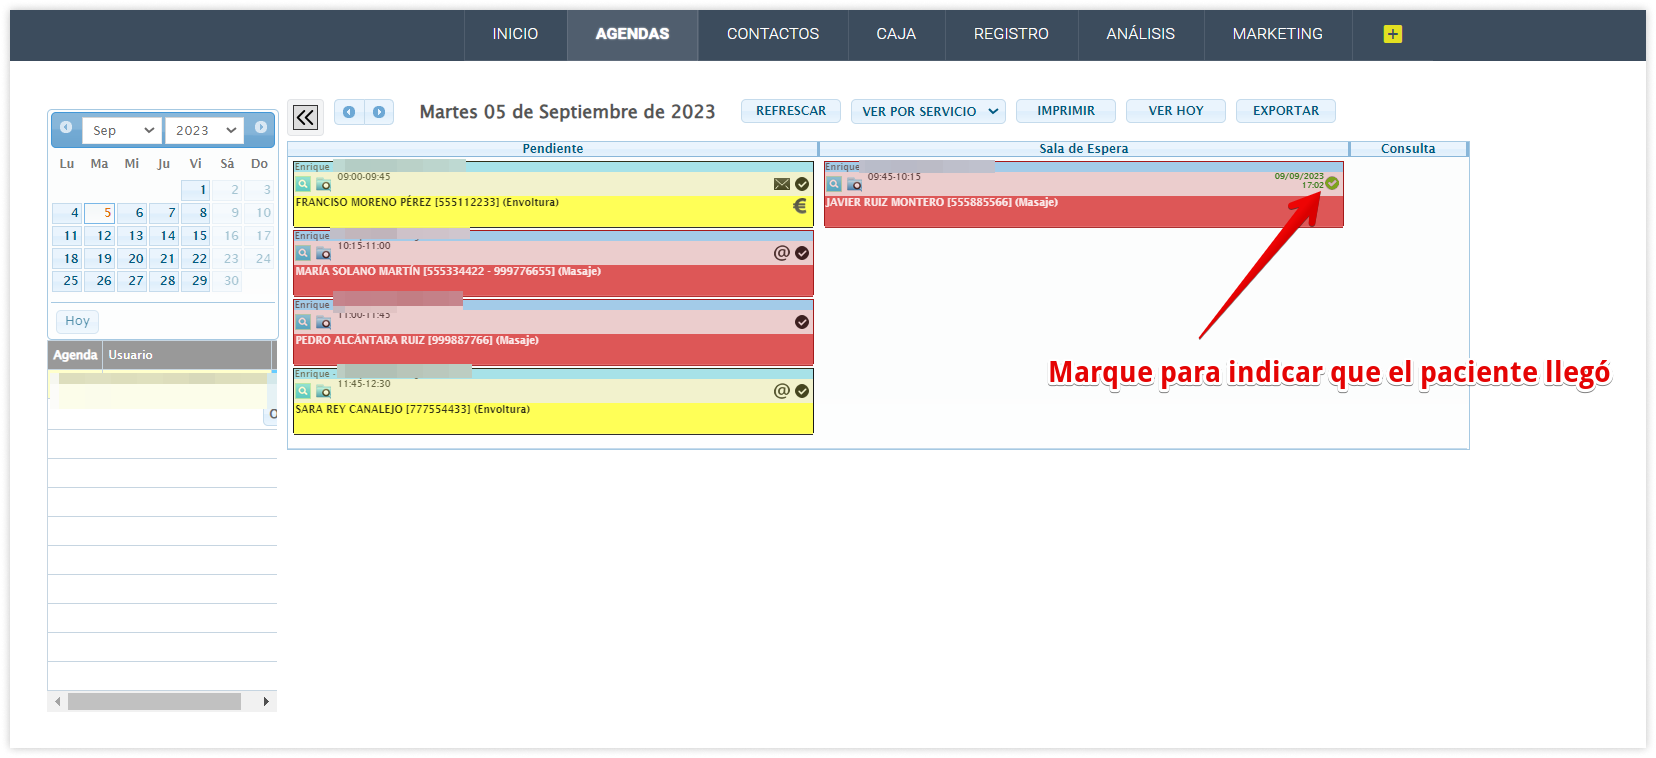Click the REFRESCAR button
The height and width of the screenshot is (758, 1656).
791,111
